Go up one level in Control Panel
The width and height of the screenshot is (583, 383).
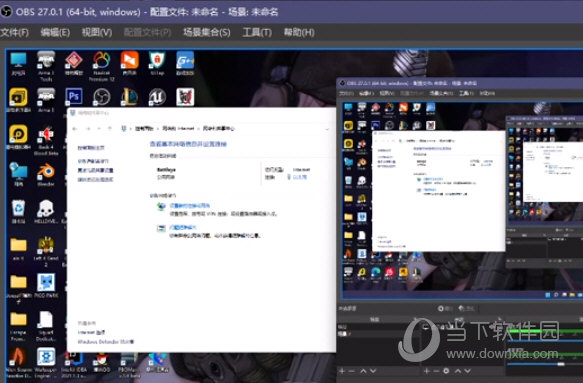pos(110,129)
